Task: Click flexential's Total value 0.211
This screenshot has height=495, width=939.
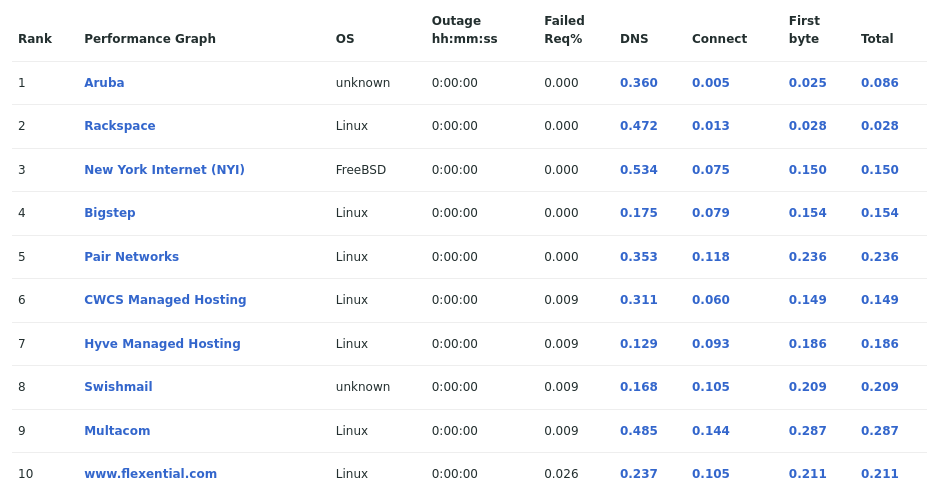Action: (x=880, y=473)
